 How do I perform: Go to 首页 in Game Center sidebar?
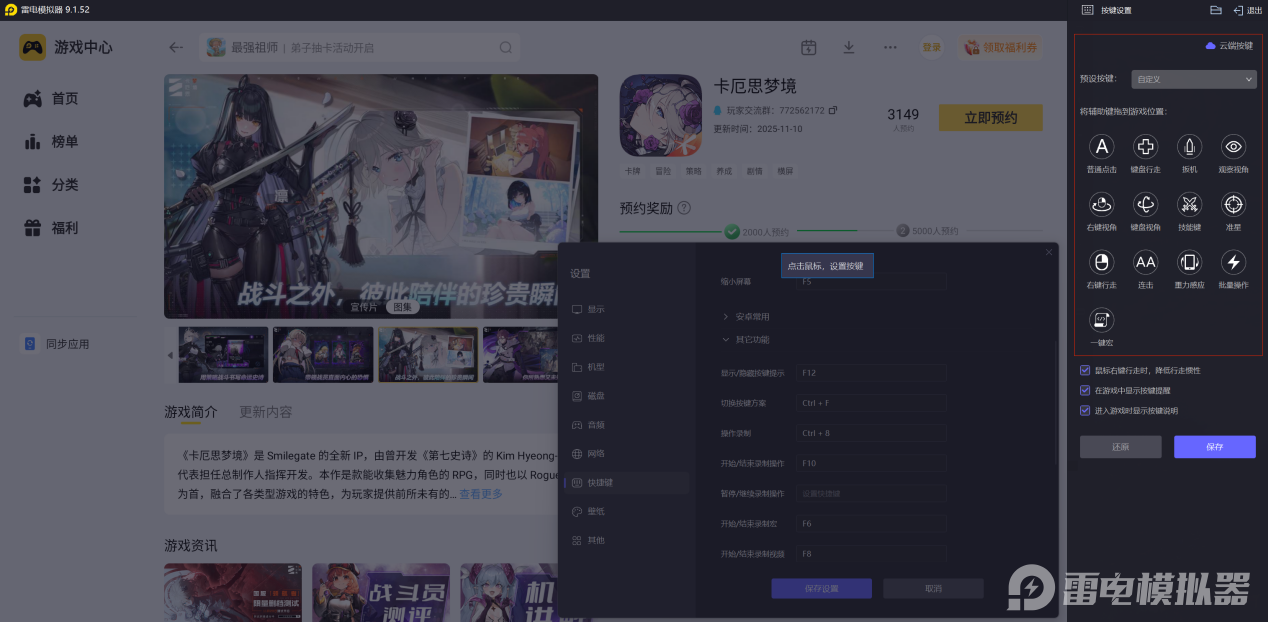[x=52, y=99]
